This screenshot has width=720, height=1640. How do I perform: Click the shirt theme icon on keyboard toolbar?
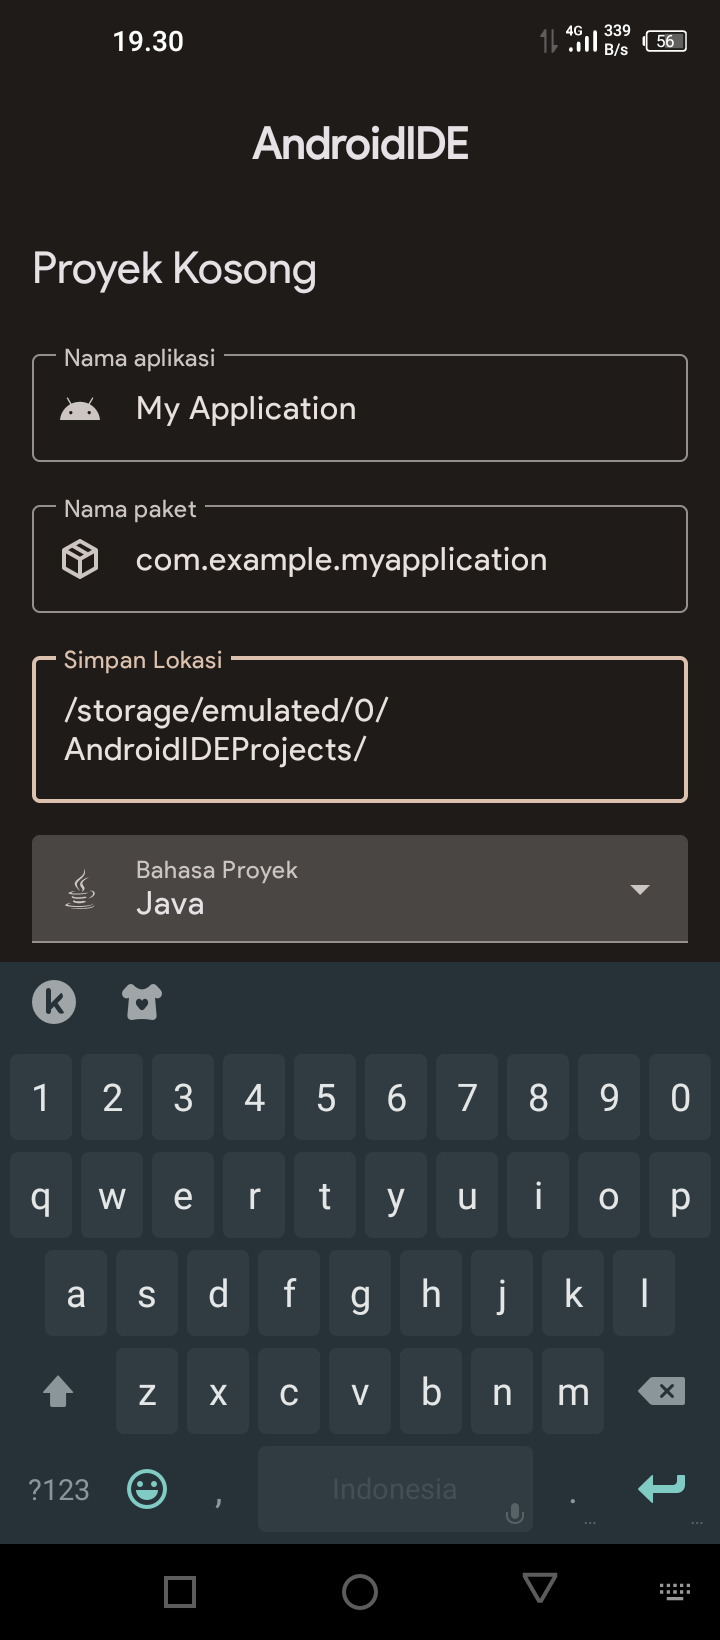[x=142, y=1001]
